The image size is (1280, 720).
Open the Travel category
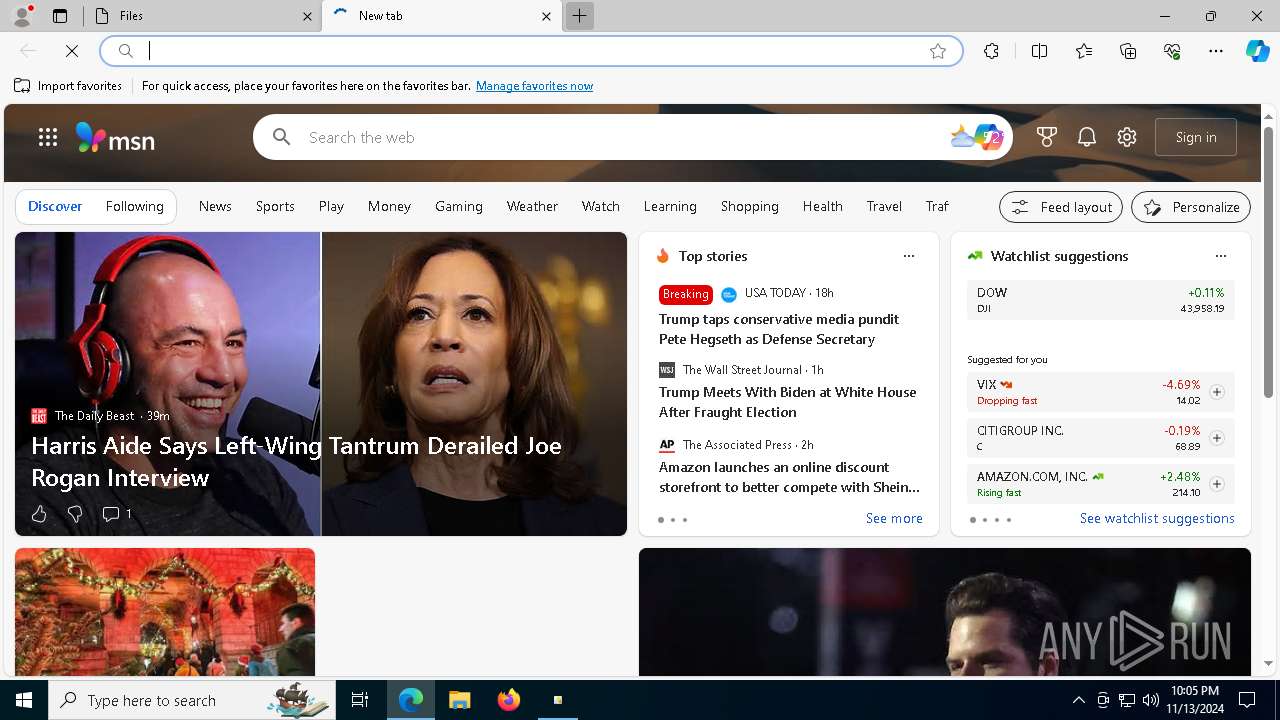[884, 206]
